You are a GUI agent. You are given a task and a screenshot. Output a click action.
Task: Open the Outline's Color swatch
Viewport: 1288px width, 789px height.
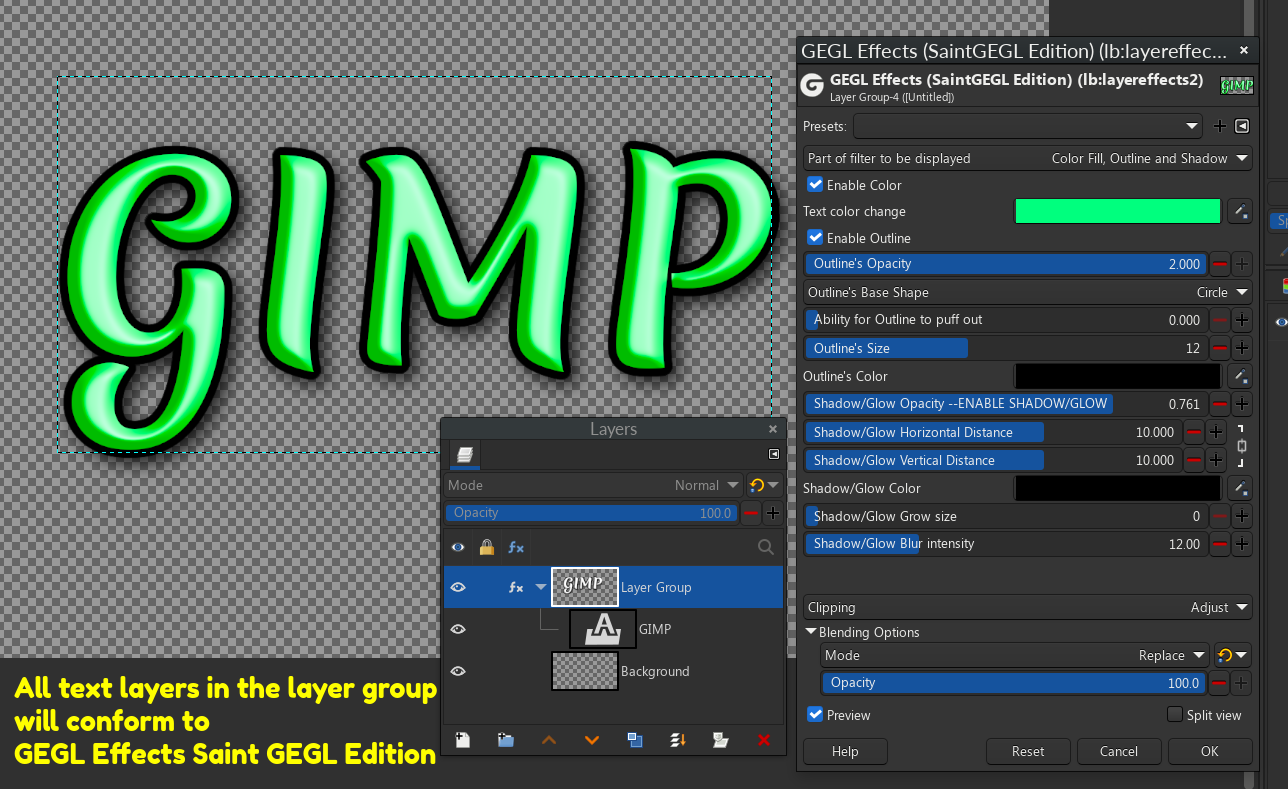point(1118,376)
